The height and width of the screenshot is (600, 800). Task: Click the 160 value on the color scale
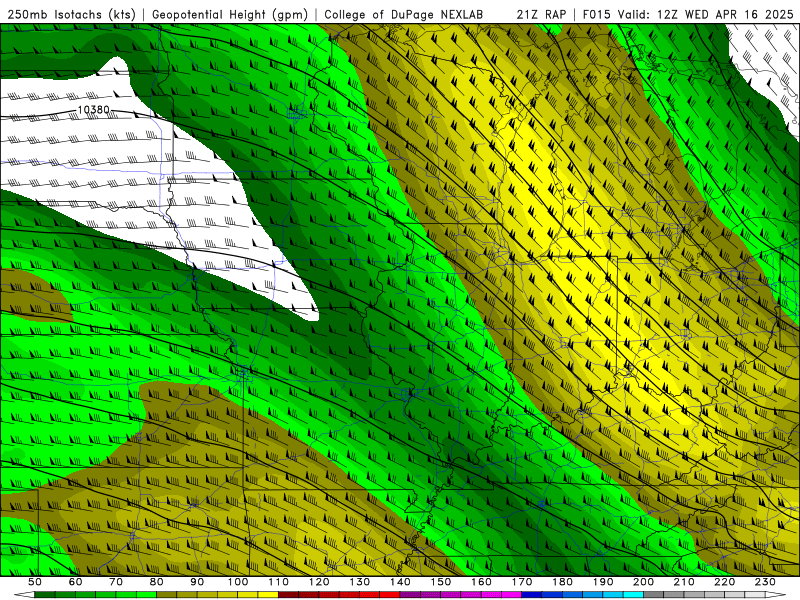pyautogui.click(x=481, y=582)
